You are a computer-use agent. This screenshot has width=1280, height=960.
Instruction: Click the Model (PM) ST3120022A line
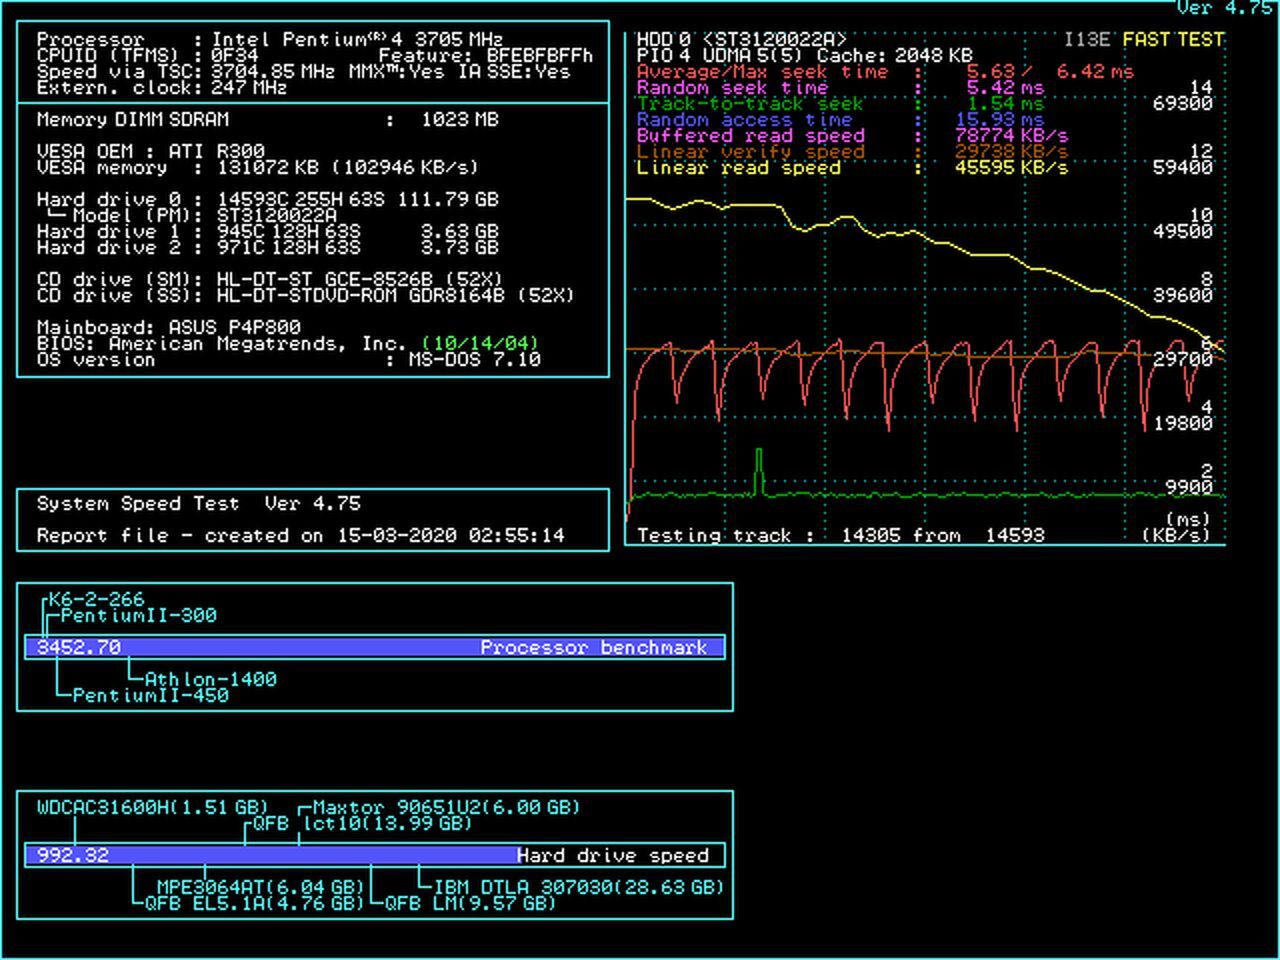coord(192,215)
